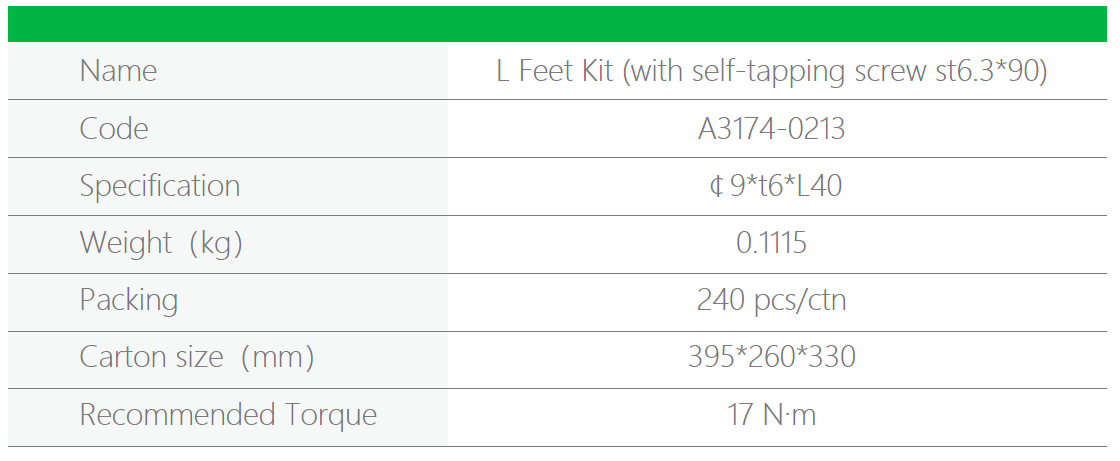The image size is (1120, 461).
Task: Click the ¢ symbol in the specification value
Action: tap(716, 187)
